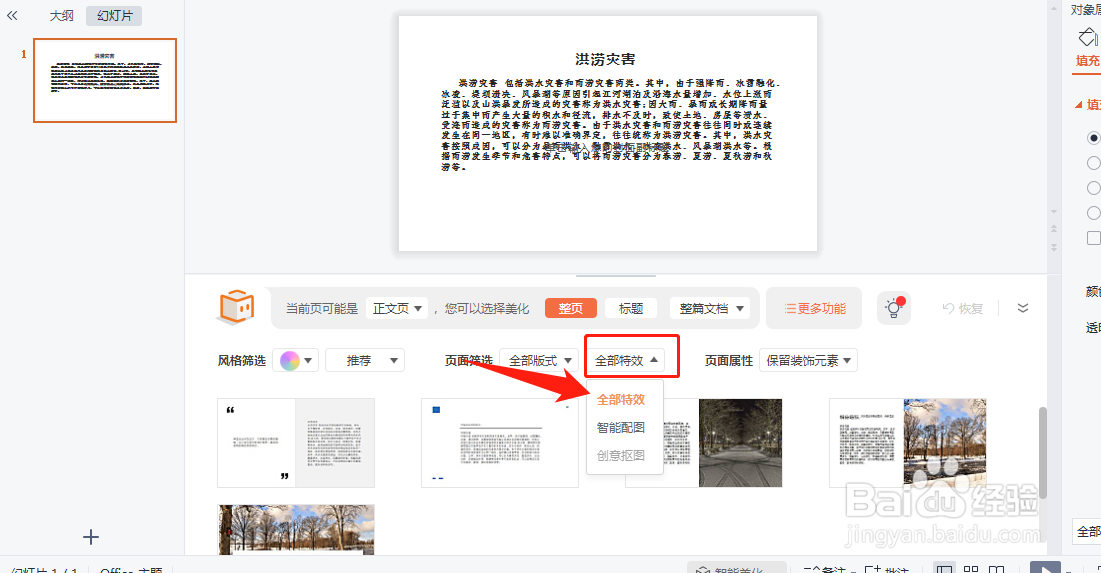Viewport: 1101px width, 573px height.
Task: Select the fourth fill radio button
Action: [1093, 213]
